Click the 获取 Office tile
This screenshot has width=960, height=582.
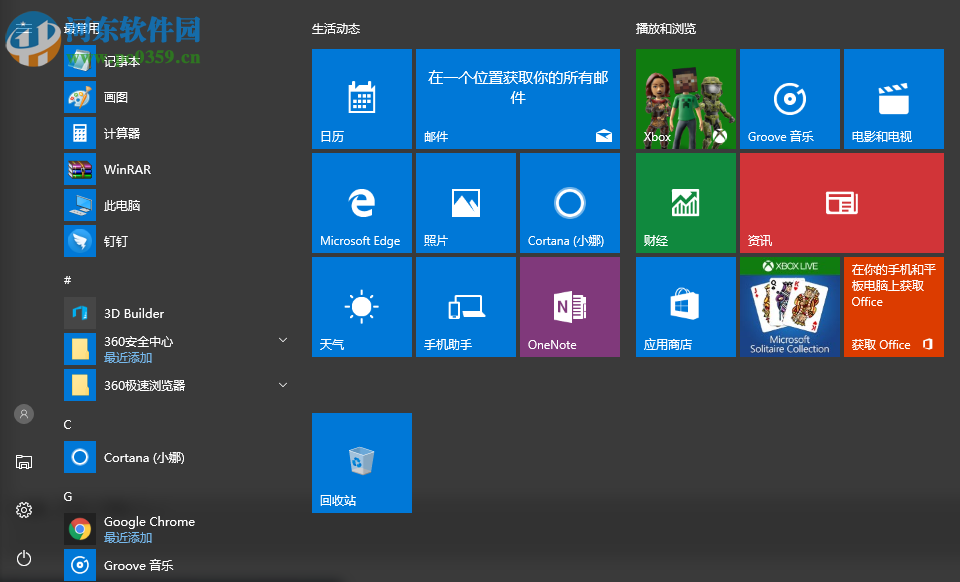(x=893, y=306)
